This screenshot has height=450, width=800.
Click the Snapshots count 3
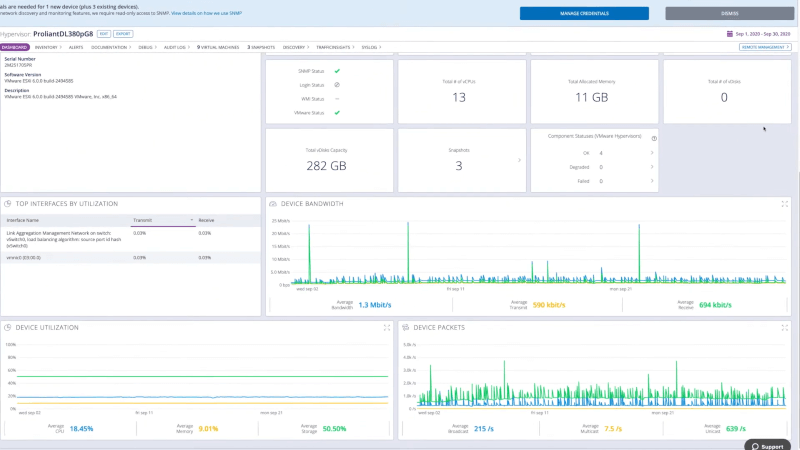(459, 166)
